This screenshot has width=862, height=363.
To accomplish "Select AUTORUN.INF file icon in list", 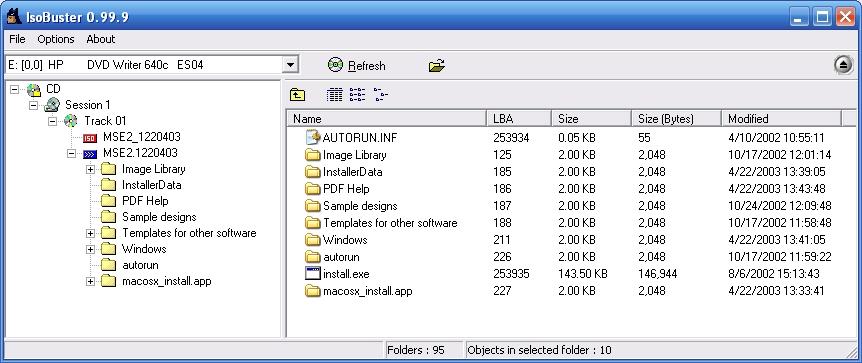I will 313,138.
